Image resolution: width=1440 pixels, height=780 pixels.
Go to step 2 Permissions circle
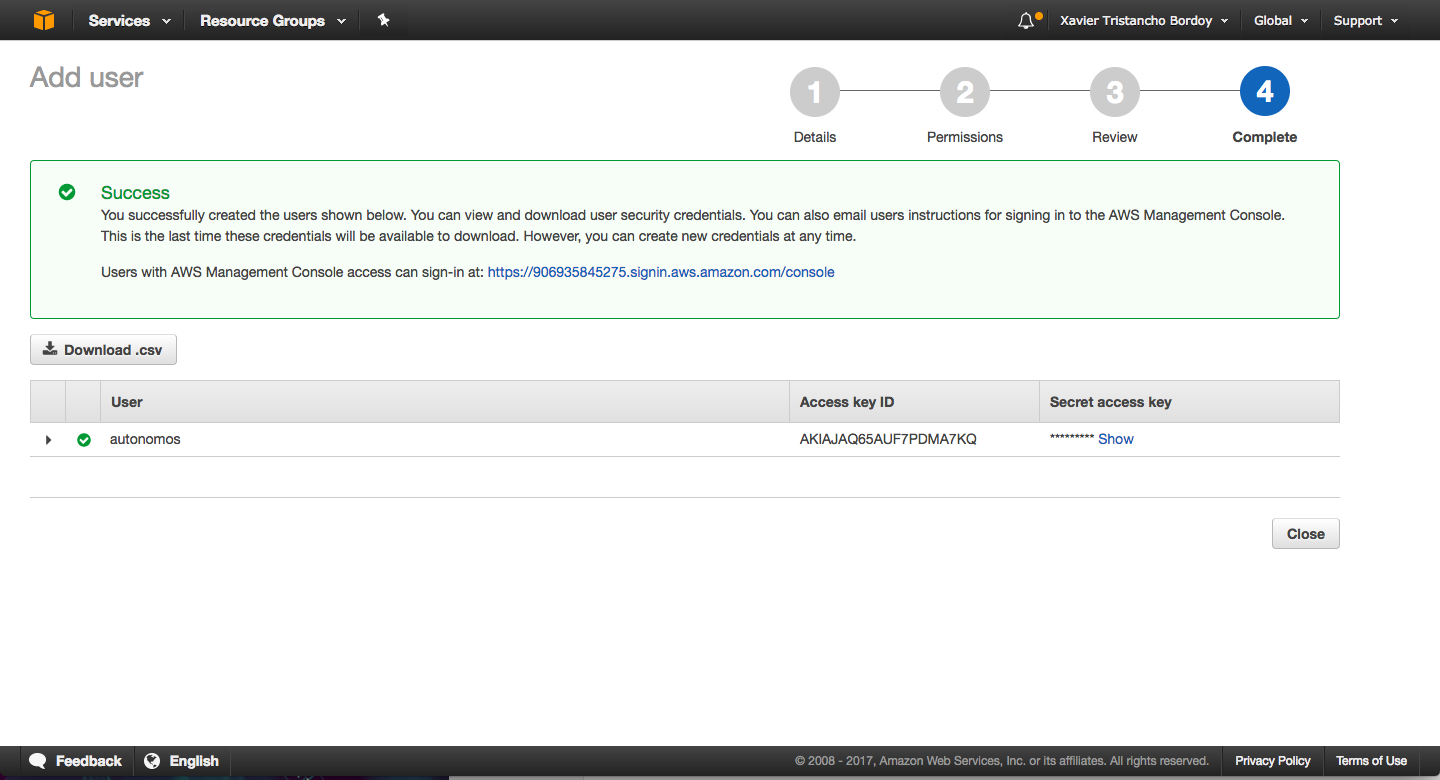965,93
